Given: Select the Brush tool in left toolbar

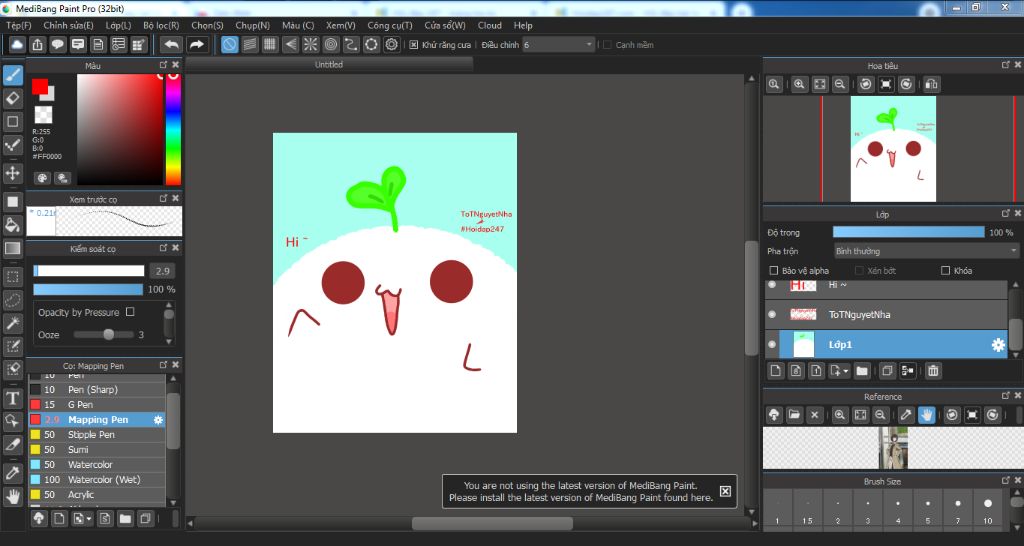Looking at the screenshot, I should [x=12, y=76].
